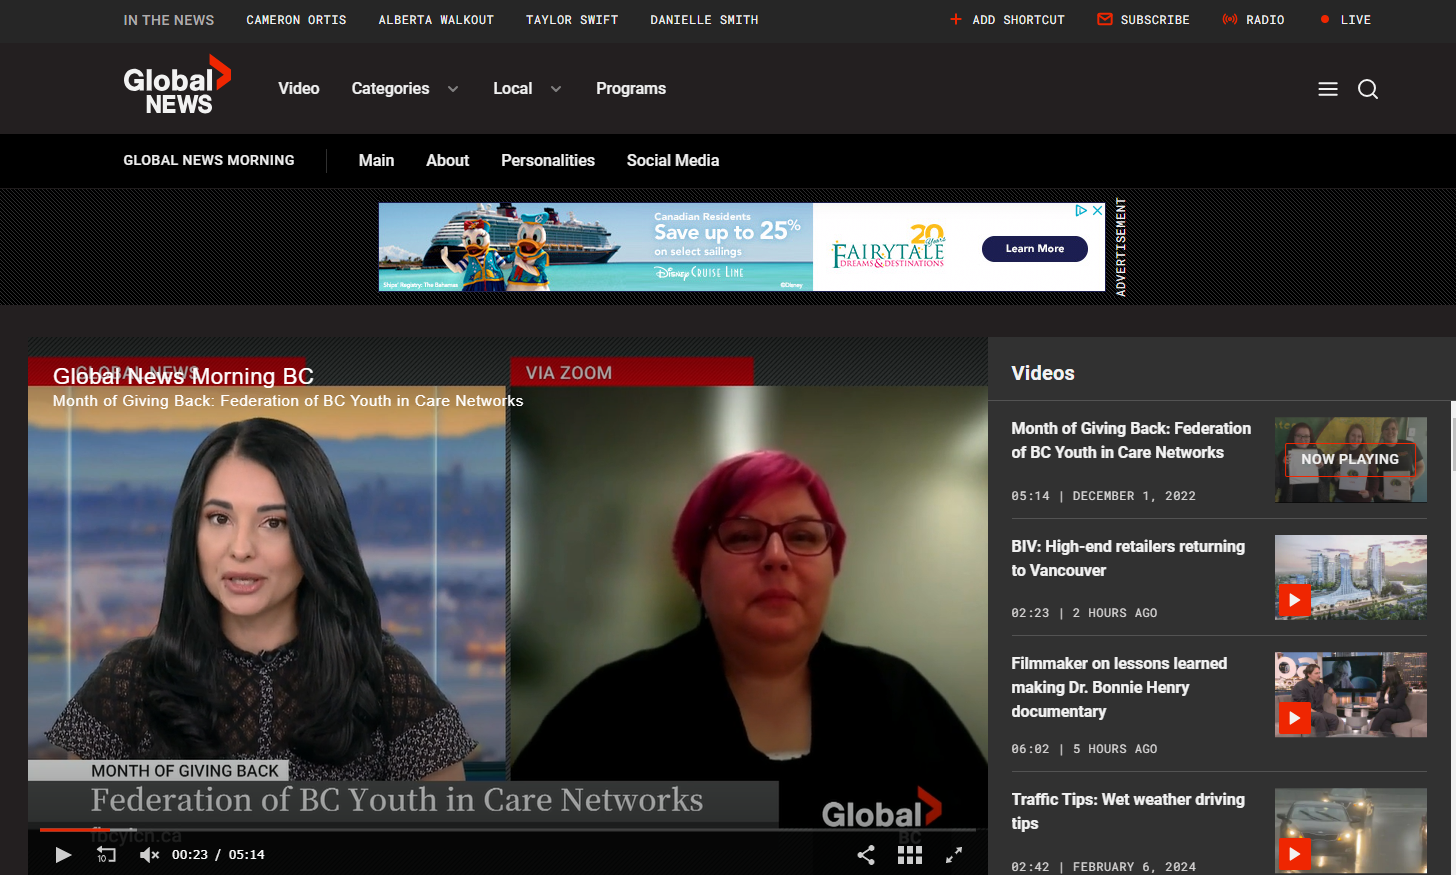
Task: Click the Global News Morning BC video title
Action: pyautogui.click(x=183, y=376)
